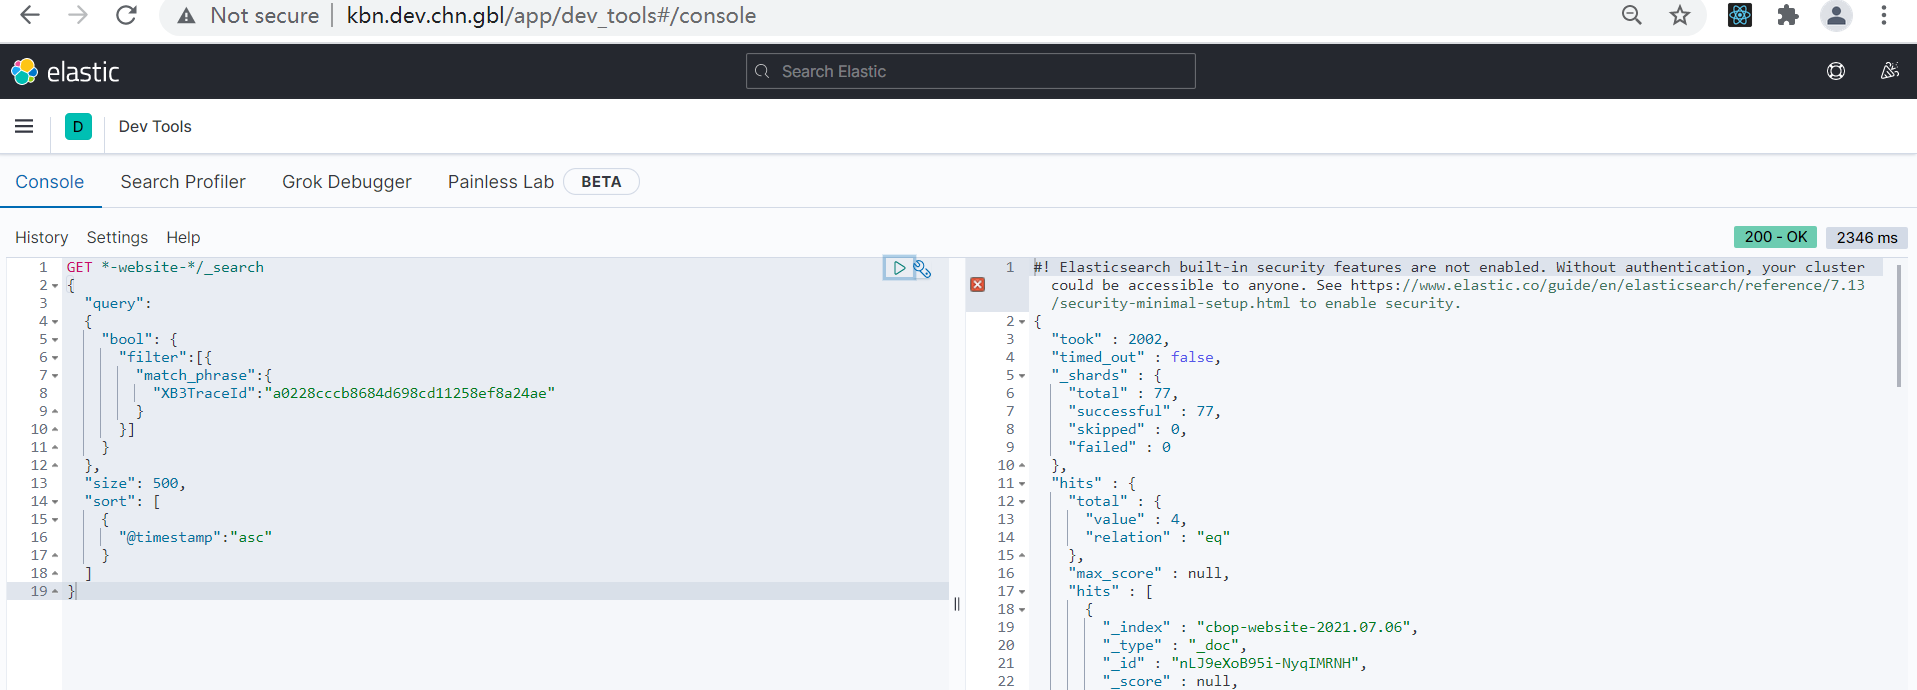Open the Help menu item
1917x690 pixels.
coord(183,238)
